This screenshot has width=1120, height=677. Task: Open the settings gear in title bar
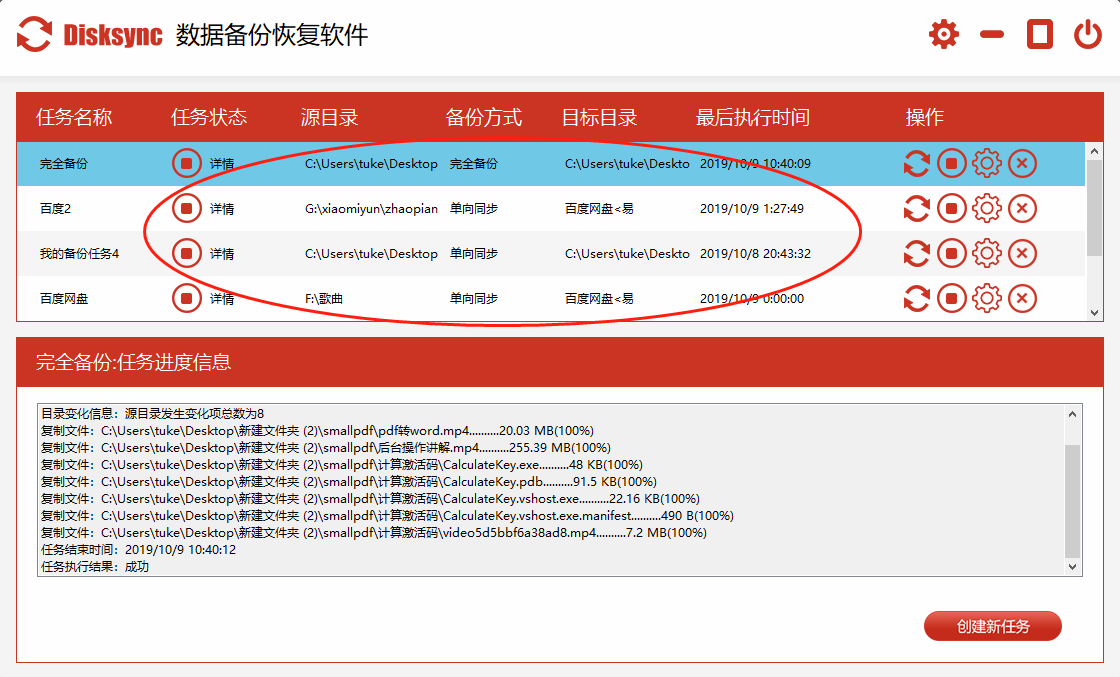point(943,34)
